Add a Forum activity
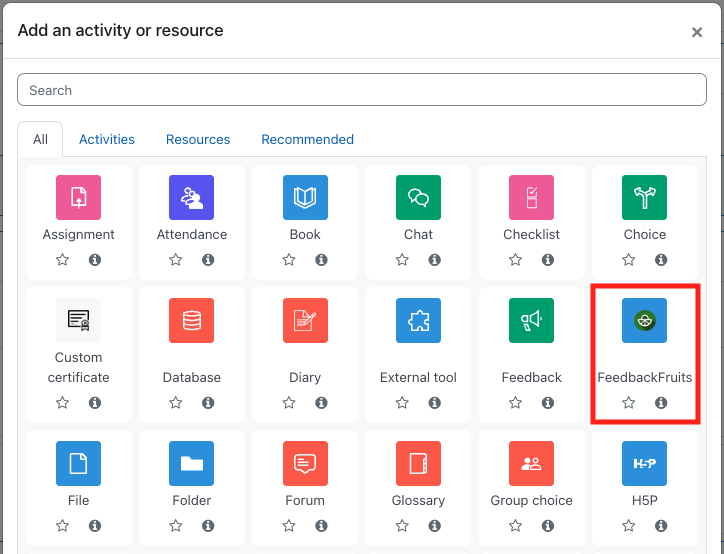Image resolution: width=724 pixels, height=554 pixels. (305, 463)
